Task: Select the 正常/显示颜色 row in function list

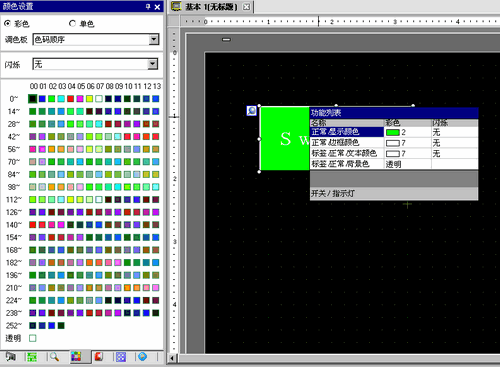Action: (394, 132)
